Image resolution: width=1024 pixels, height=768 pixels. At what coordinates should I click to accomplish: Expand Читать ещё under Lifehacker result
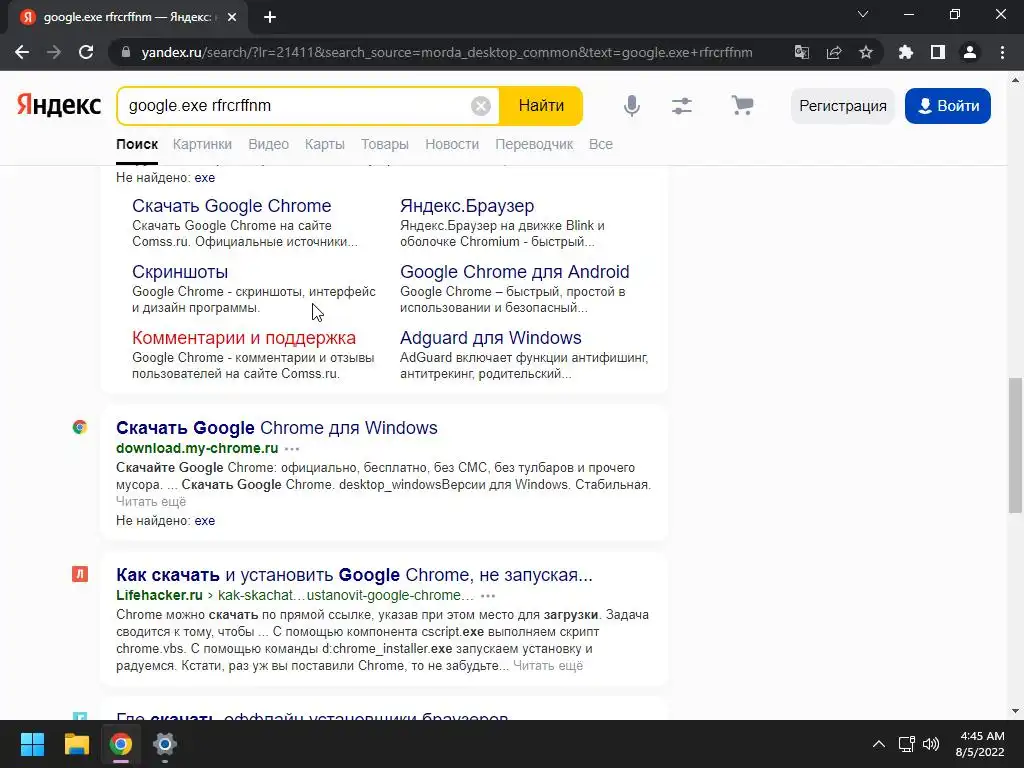(548, 665)
